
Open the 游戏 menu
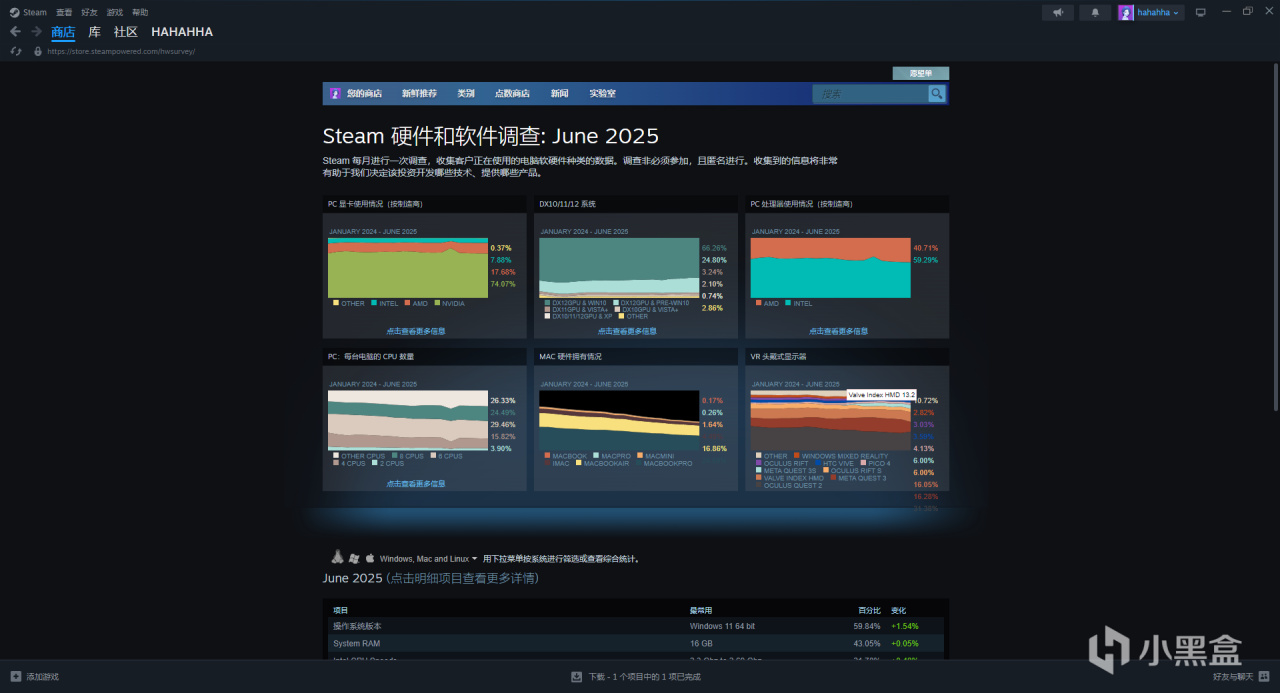point(115,12)
